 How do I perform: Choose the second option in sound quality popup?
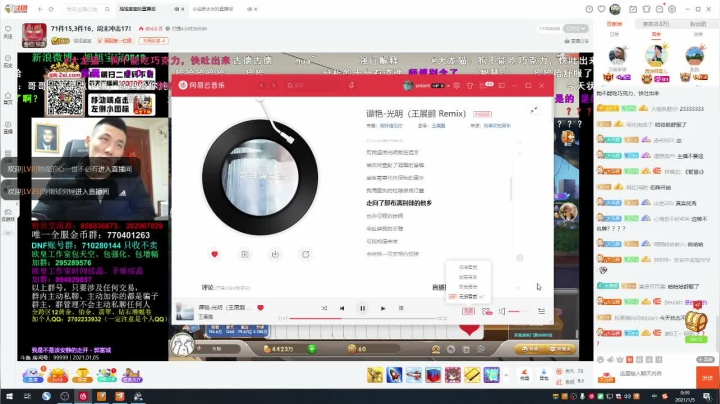pyautogui.click(x=468, y=277)
